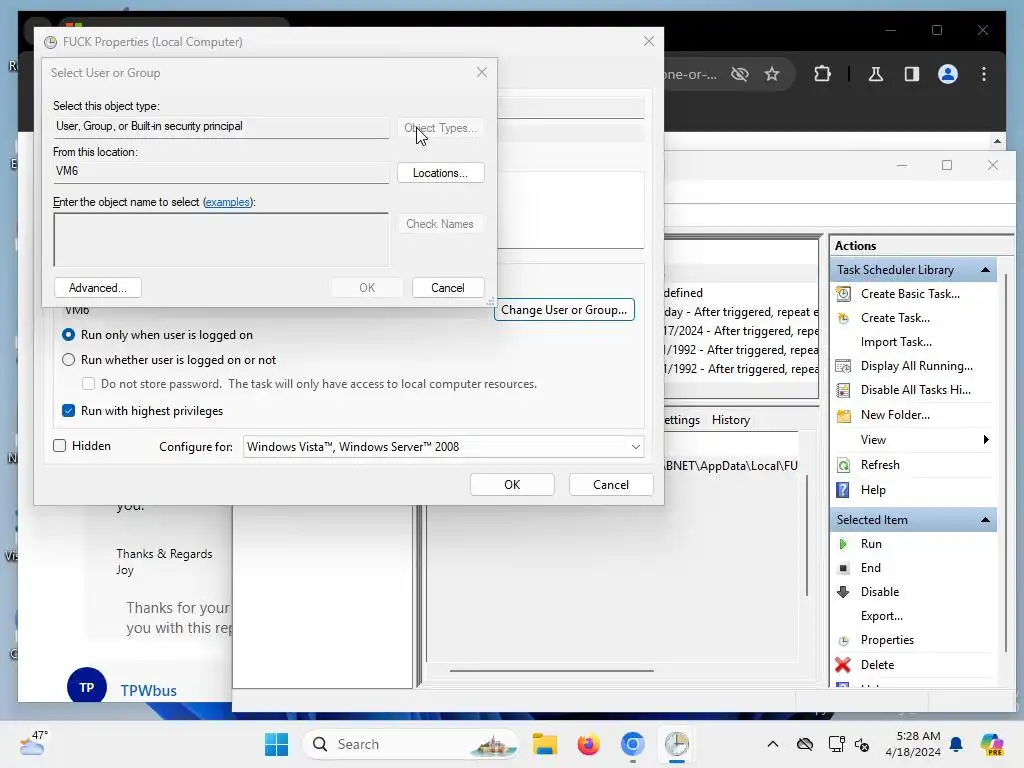
Task: Toggle Run with highest privileges checkbox
Action: coord(68,411)
